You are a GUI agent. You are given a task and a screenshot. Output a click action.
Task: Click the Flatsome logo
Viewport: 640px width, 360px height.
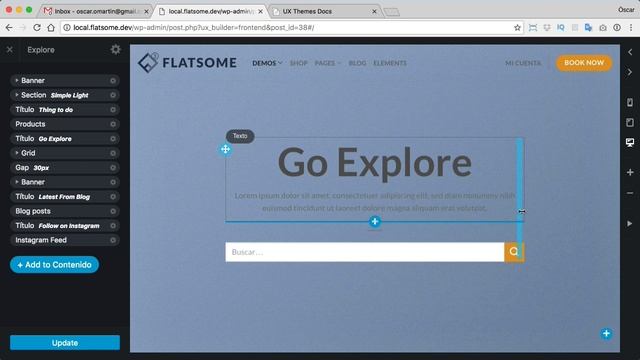187,62
